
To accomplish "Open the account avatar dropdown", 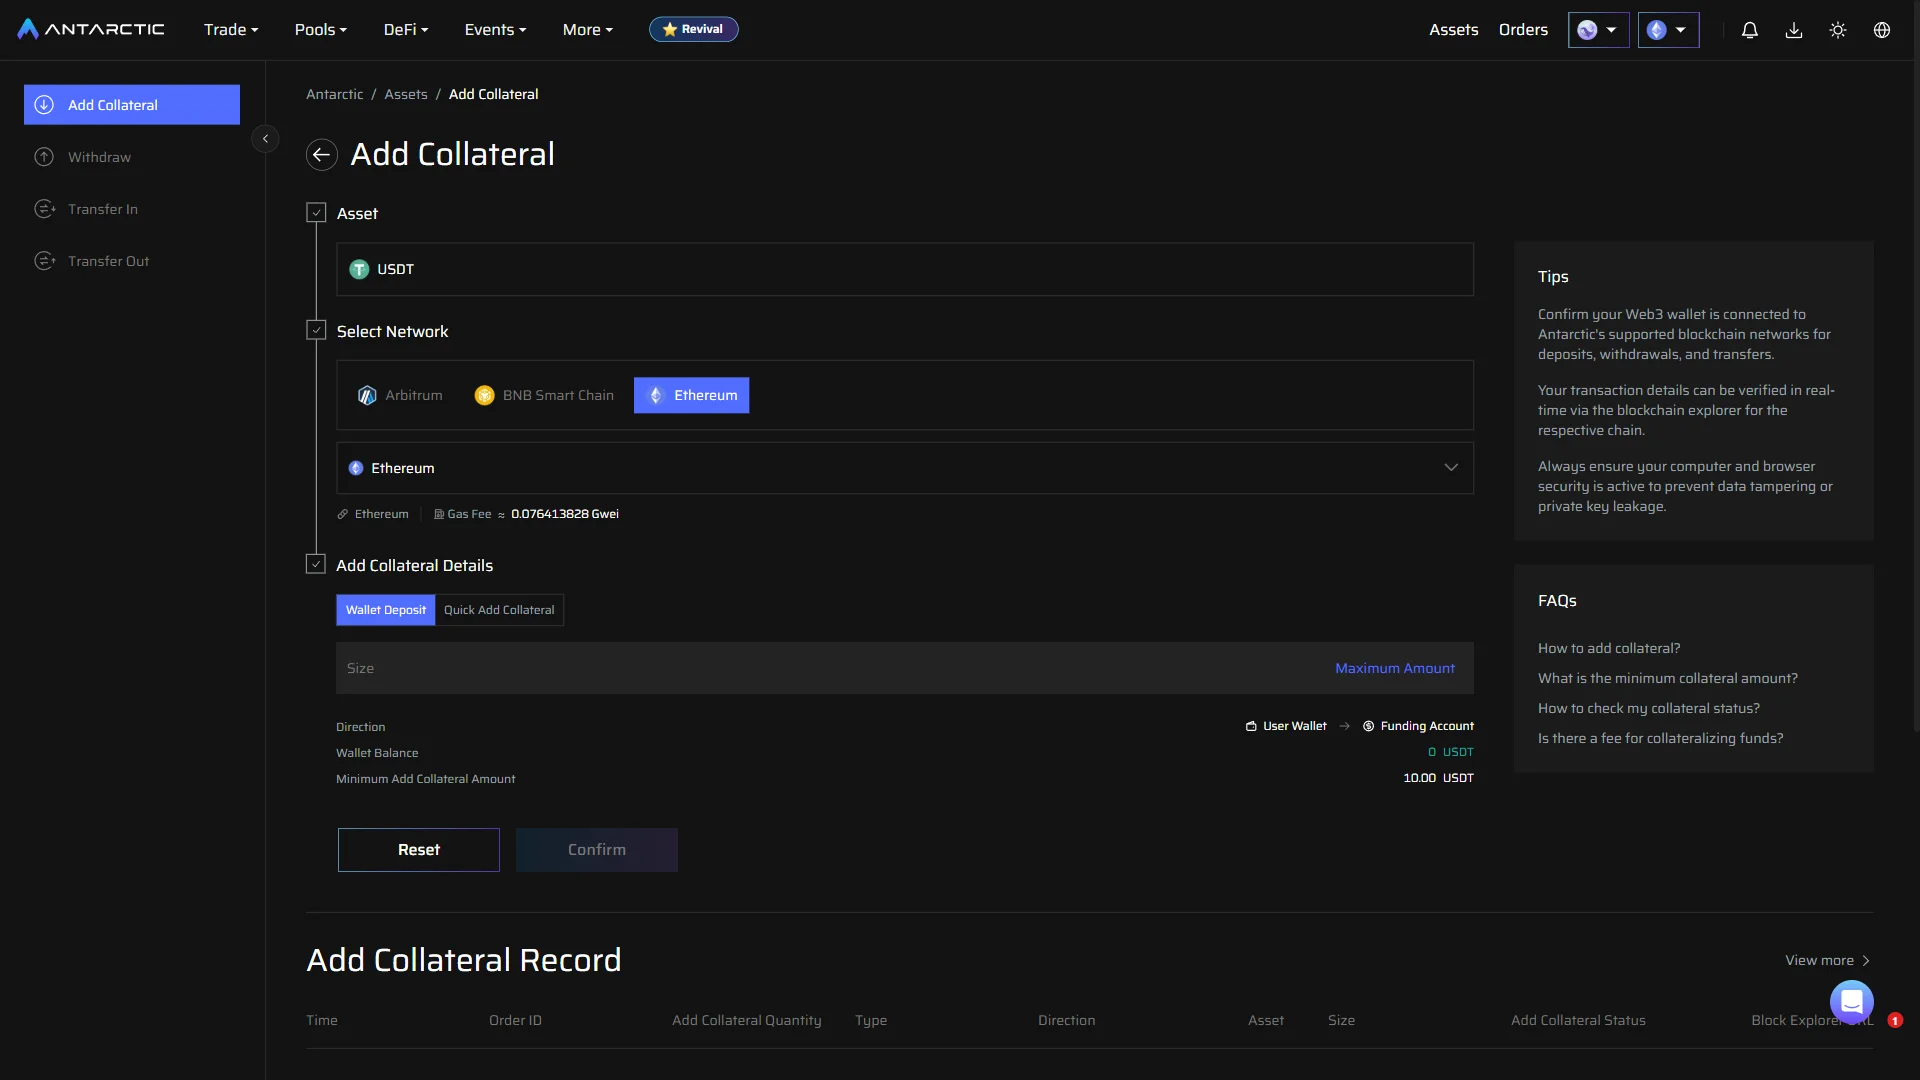I will [1598, 30].
